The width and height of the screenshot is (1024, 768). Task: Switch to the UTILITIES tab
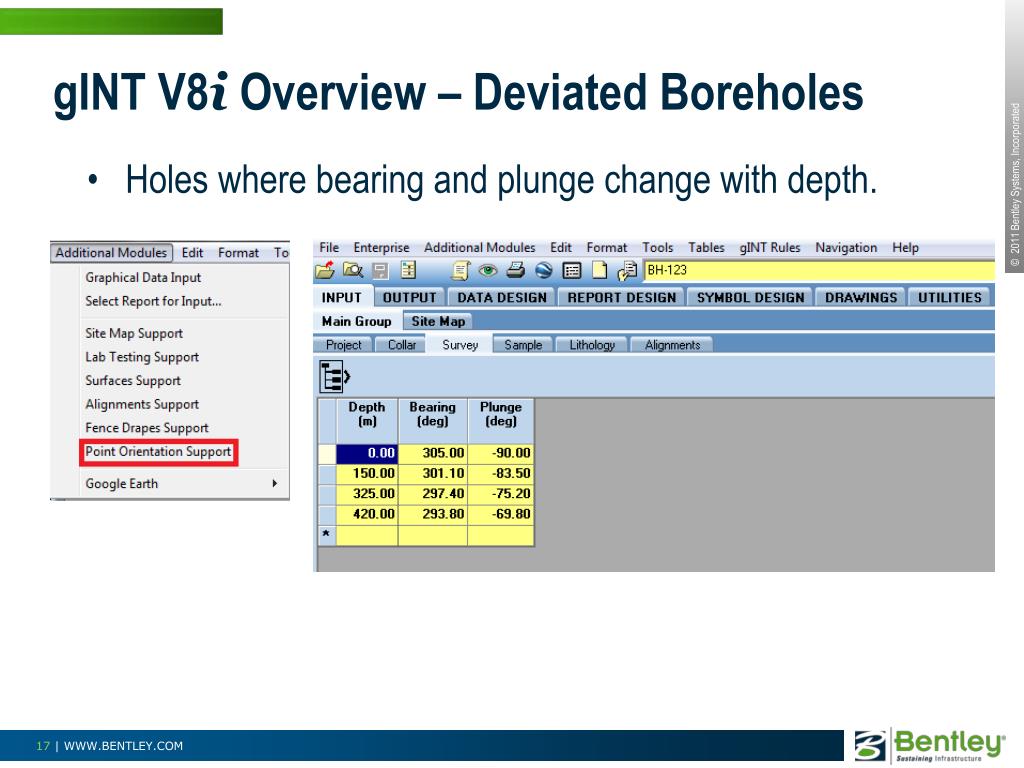[x=950, y=297]
